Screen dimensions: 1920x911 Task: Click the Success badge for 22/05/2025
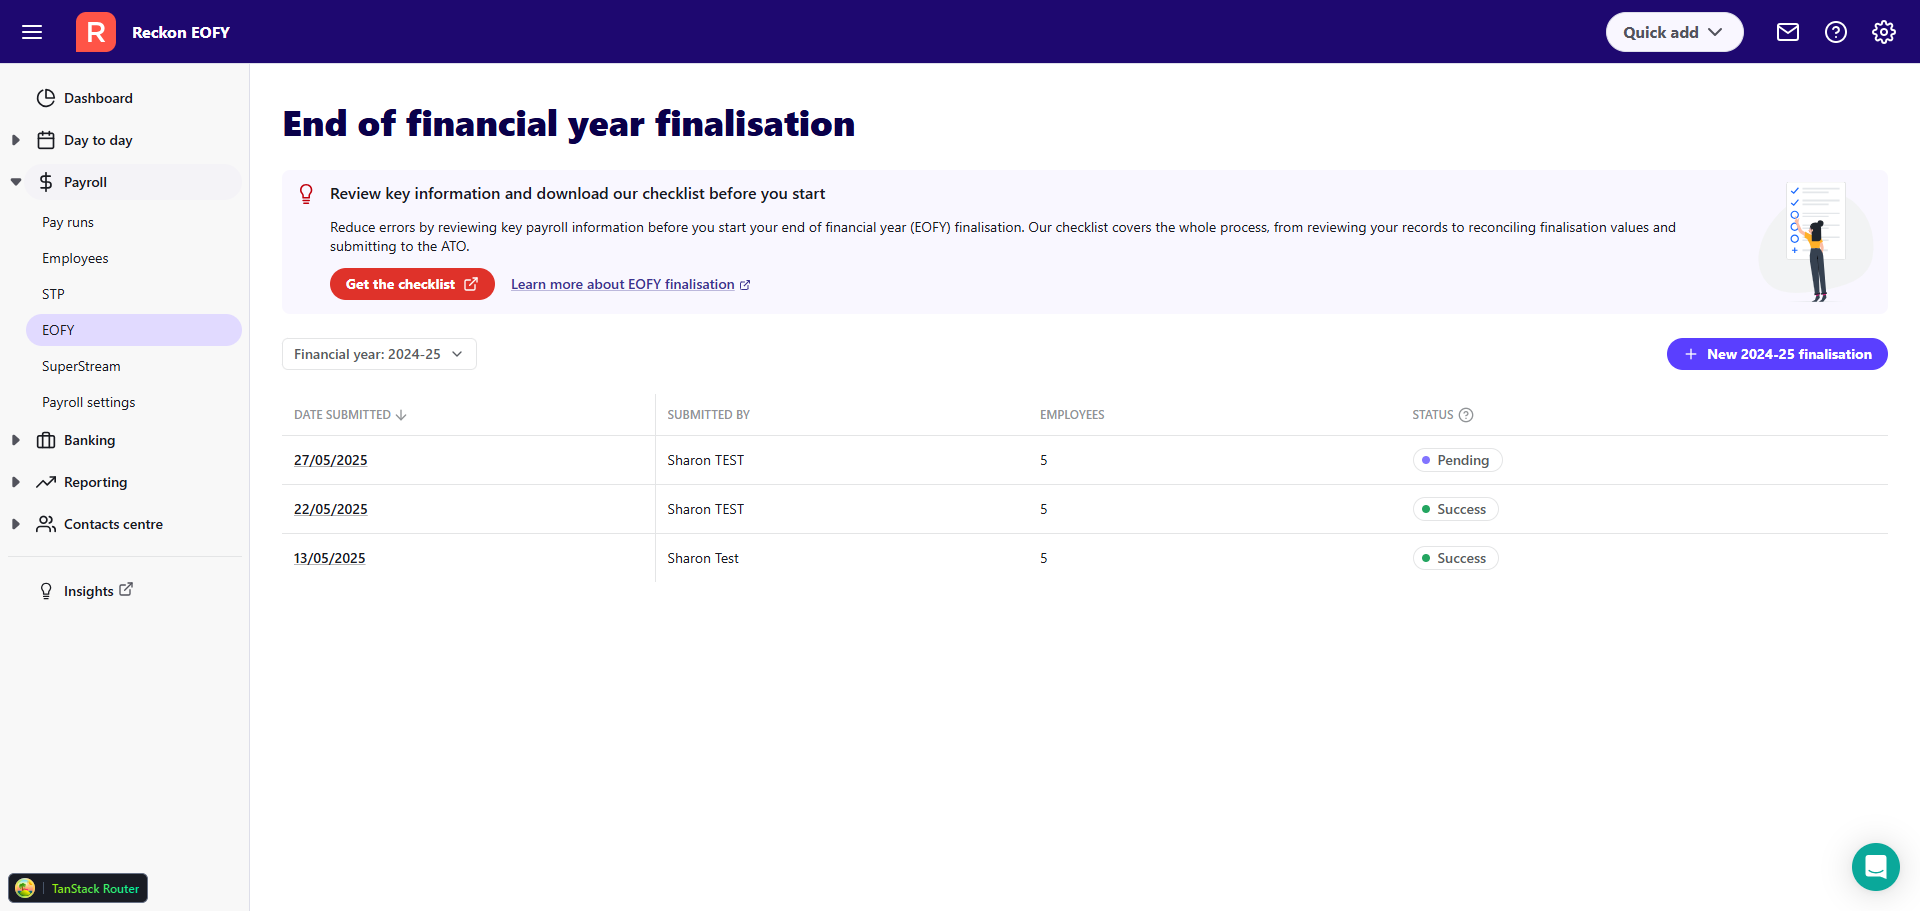(1455, 509)
